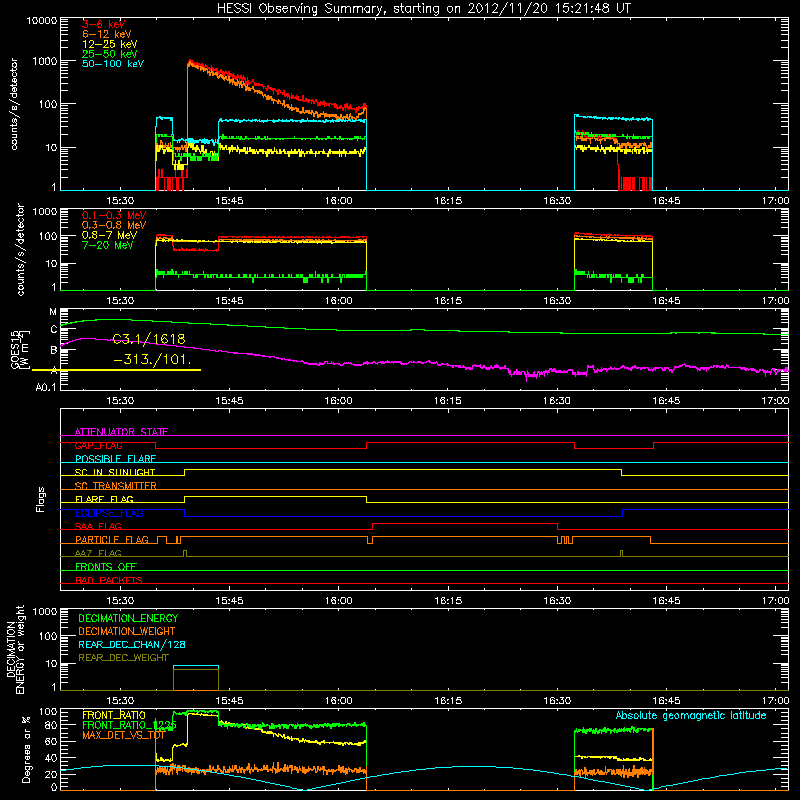800x800 pixels.
Task: Click the 0.1-0.3 MeV legend entry
Action: click(x=114, y=215)
